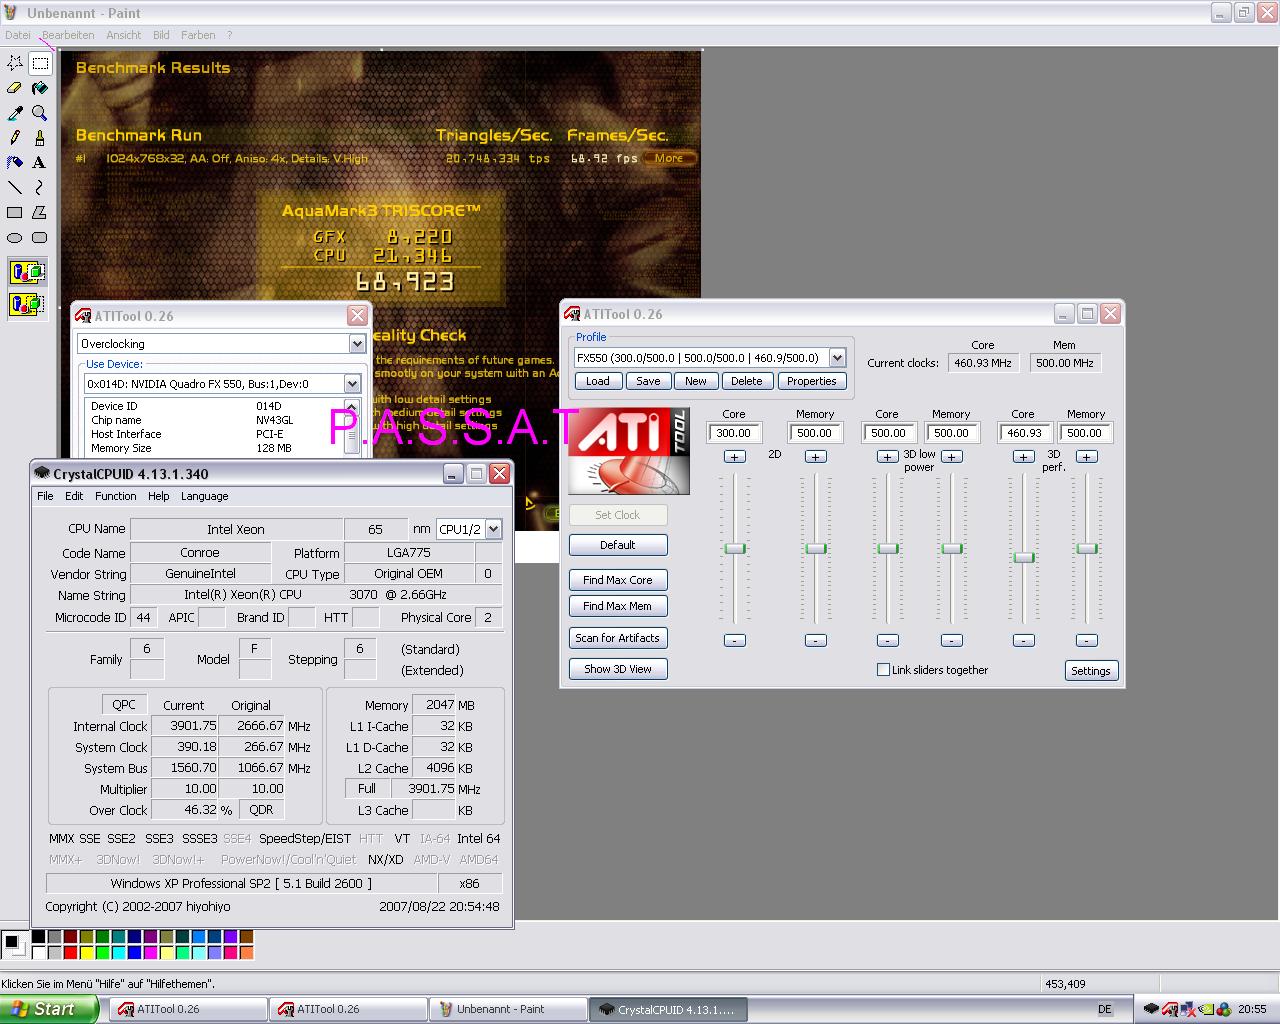The height and width of the screenshot is (1024, 1280).
Task: Open the Language menu in CrystalCPUID
Action: 204,496
